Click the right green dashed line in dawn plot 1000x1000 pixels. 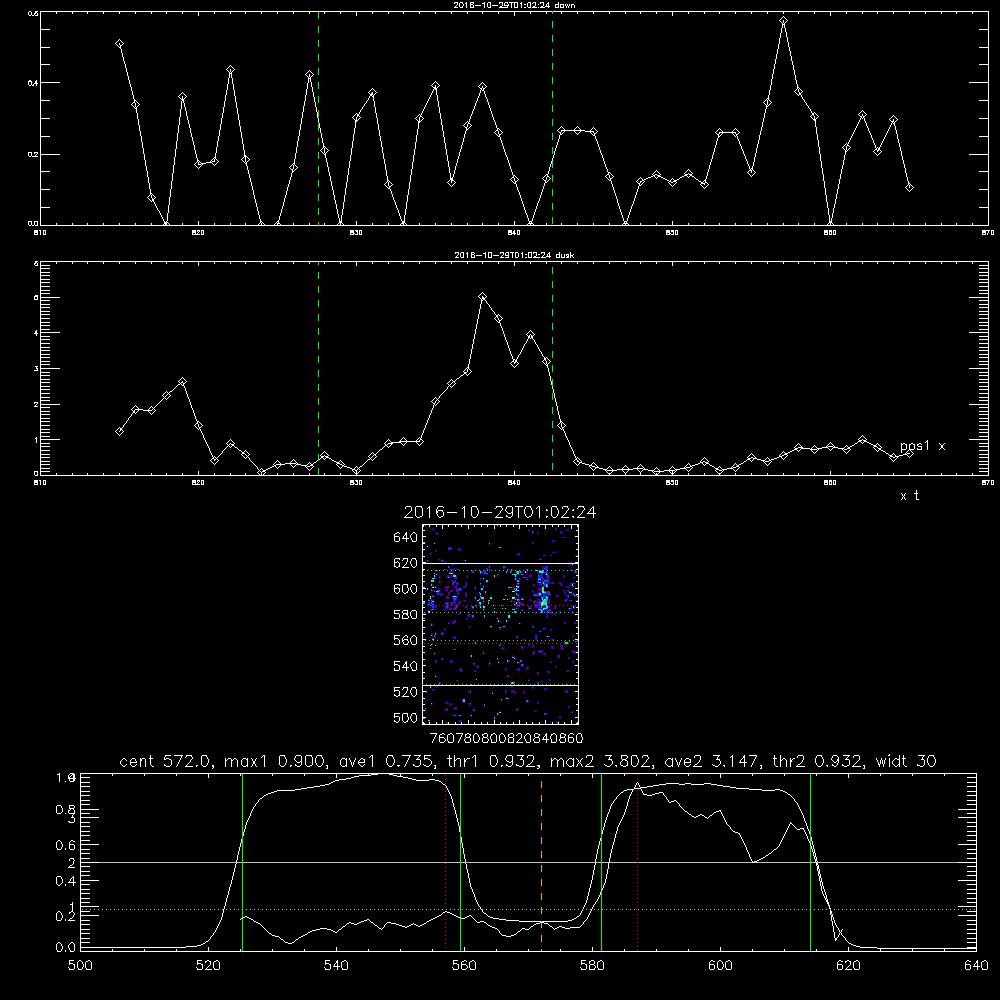(x=552, y=118)
